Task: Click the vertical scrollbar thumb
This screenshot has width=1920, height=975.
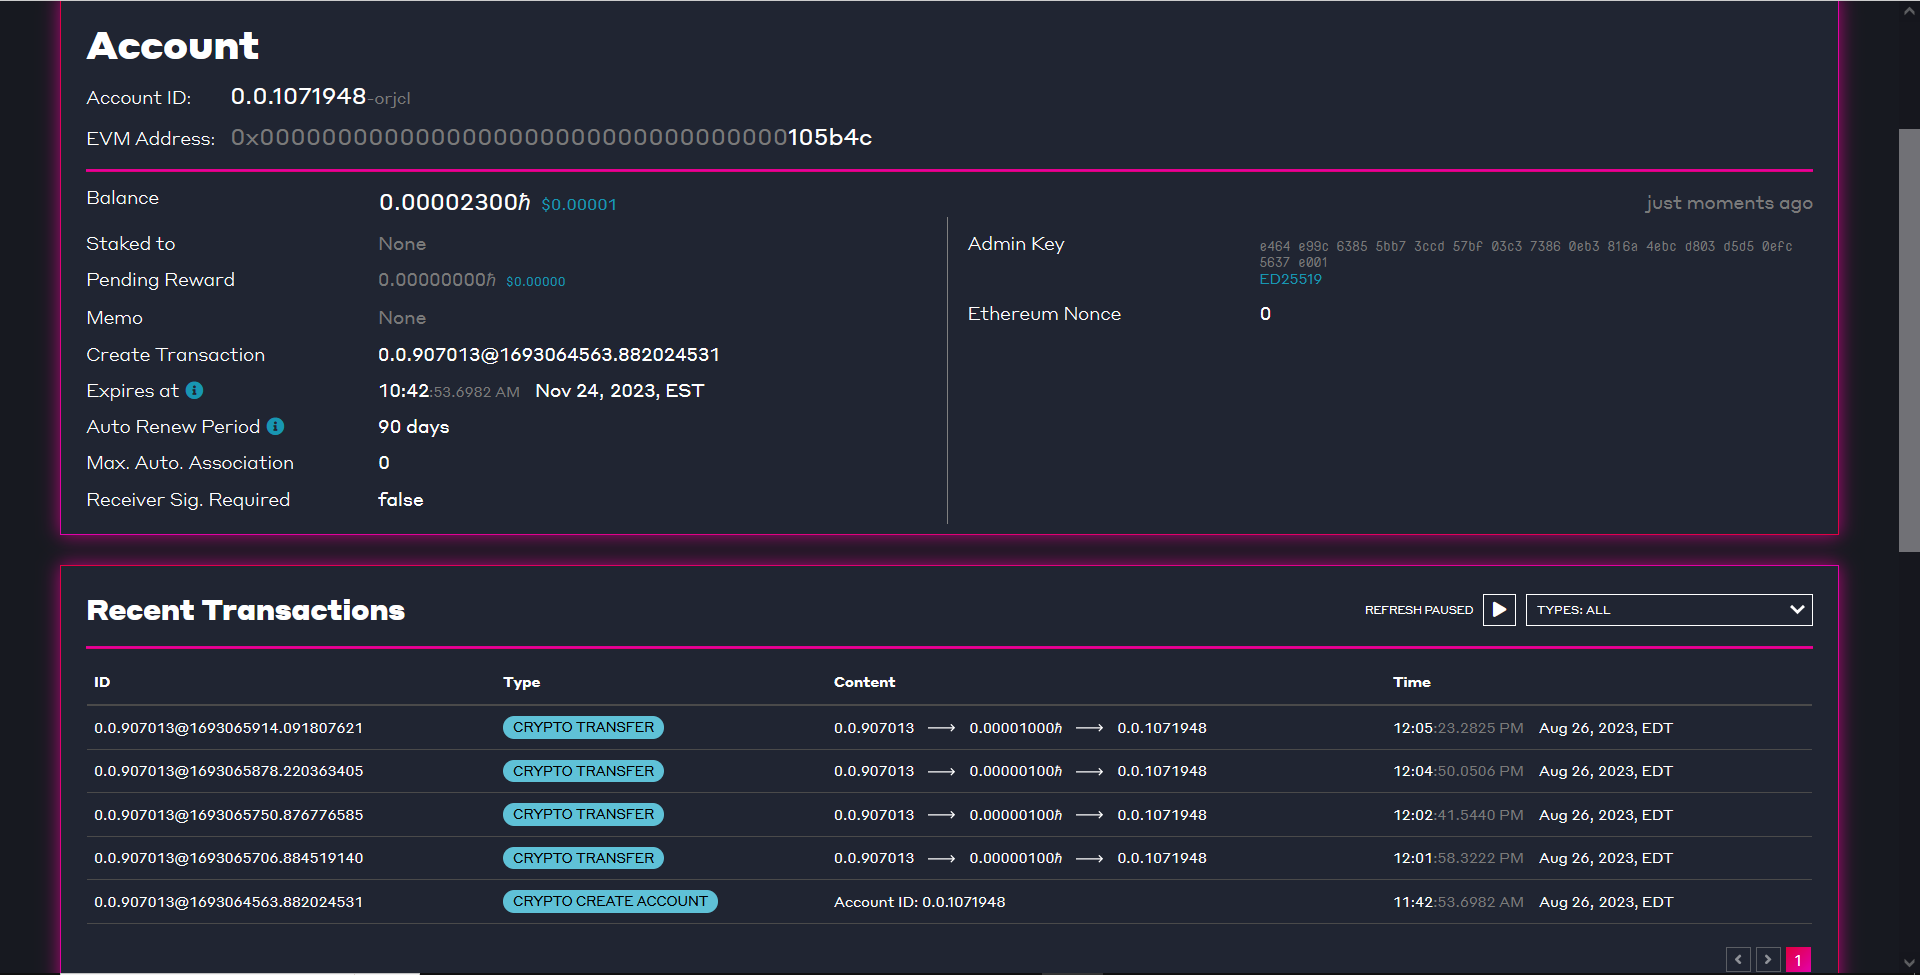Action: tap(1909, 340)
